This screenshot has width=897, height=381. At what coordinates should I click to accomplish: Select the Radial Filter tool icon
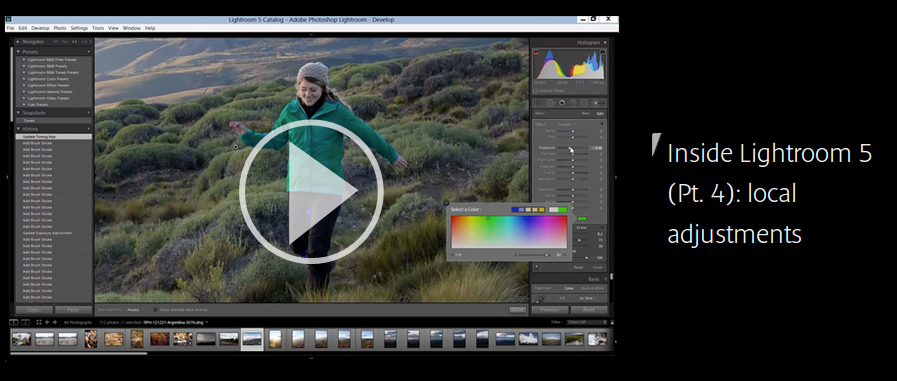(x=584, y=103)
